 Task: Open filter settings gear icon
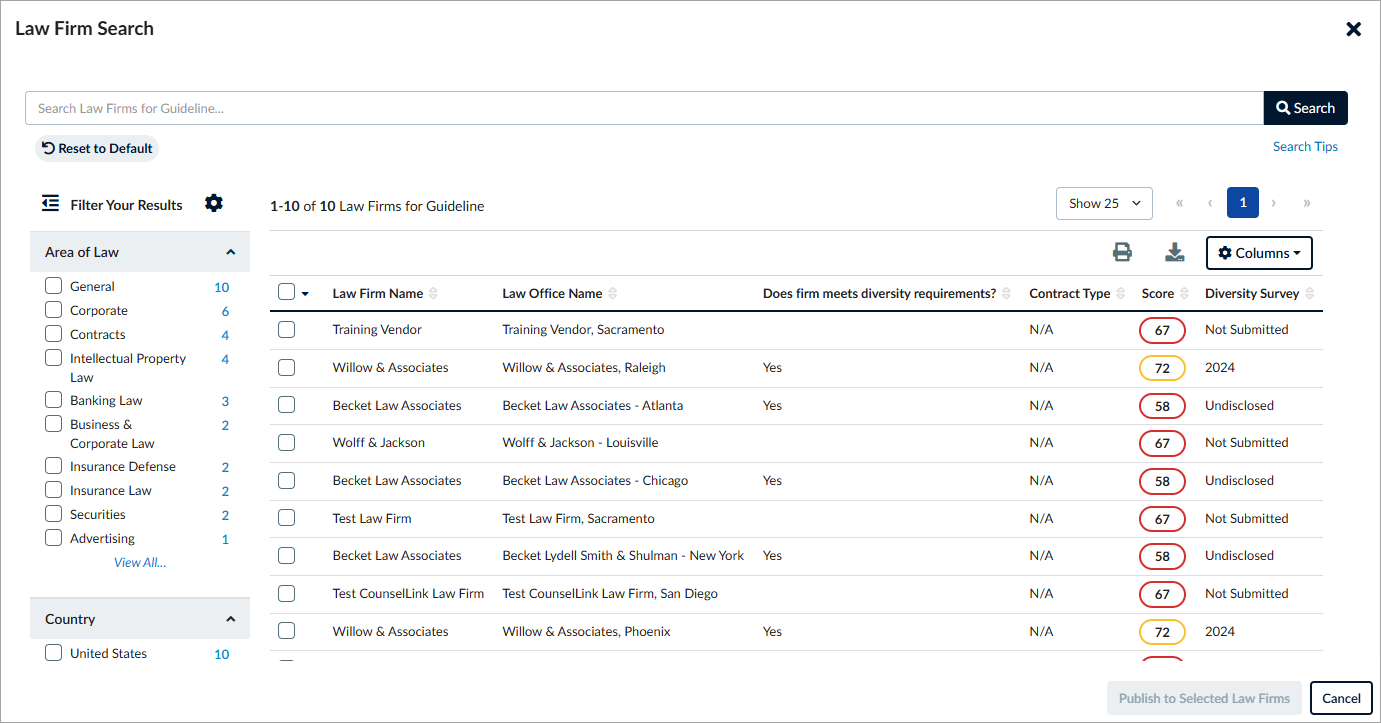tap(214, 203)
